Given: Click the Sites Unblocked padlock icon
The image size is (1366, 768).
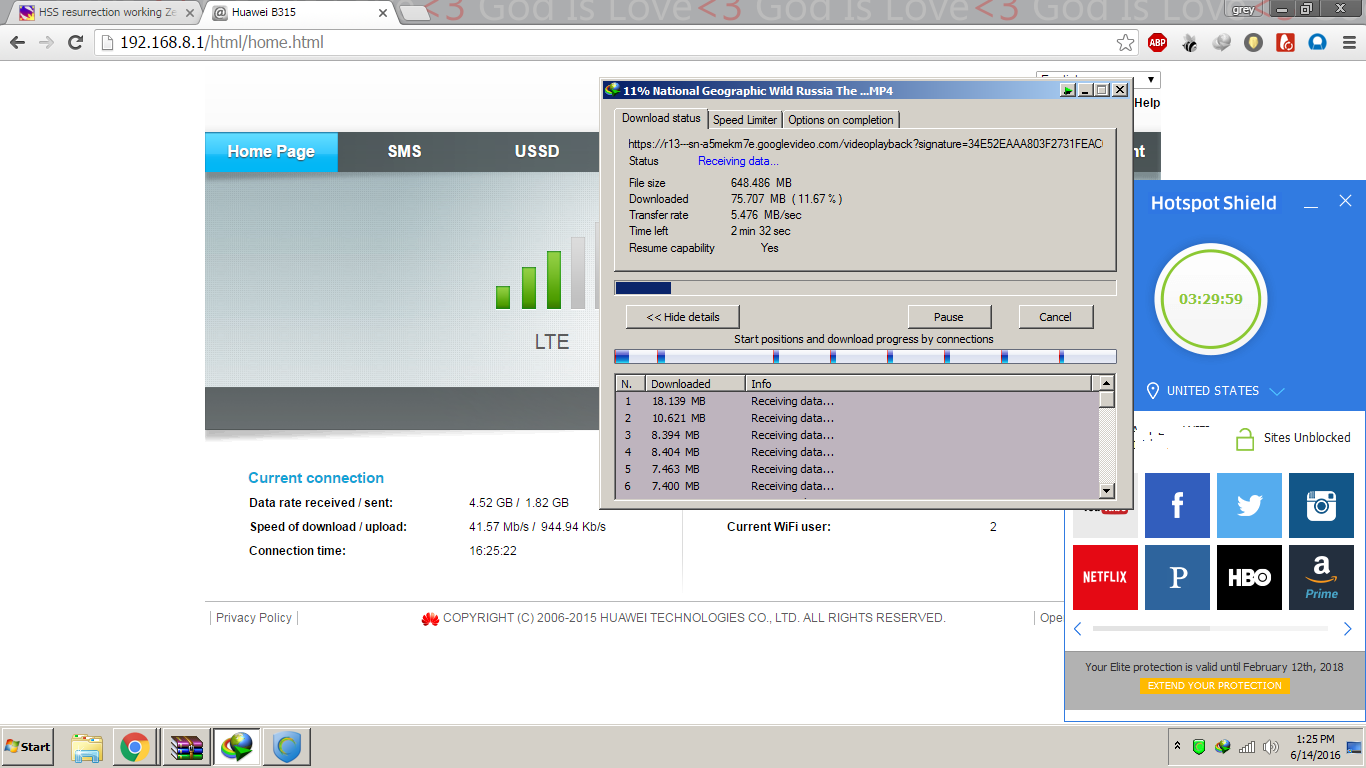Looking at the screenshot, I should 1245,438.
